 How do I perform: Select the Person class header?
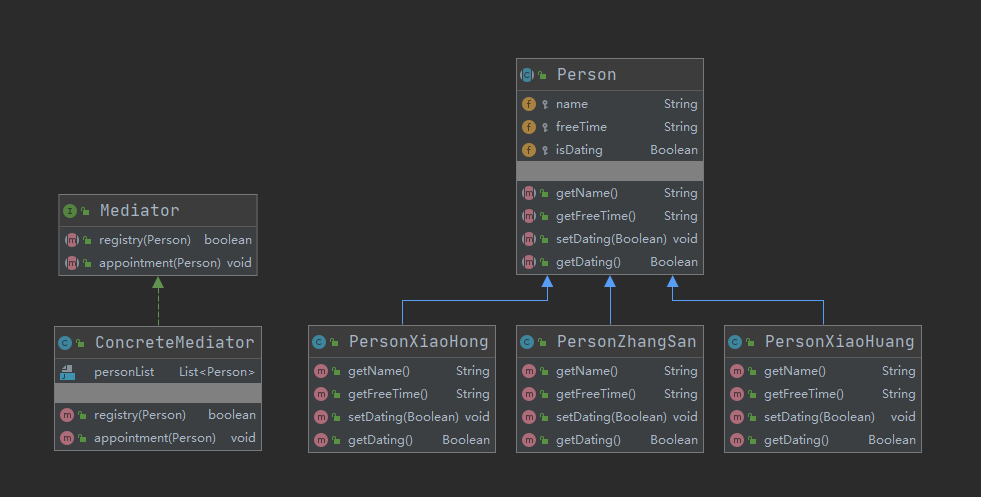[x=610, y=74]
